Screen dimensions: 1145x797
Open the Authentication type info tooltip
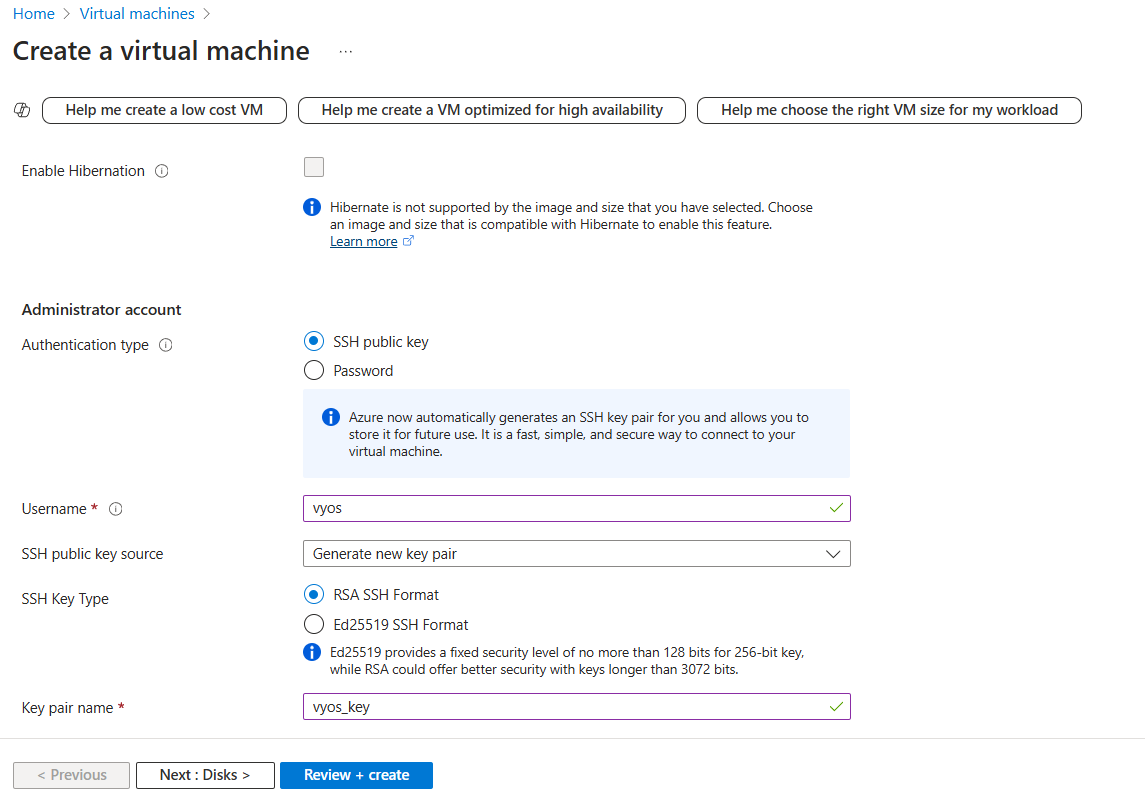click(x=166, y=345)
